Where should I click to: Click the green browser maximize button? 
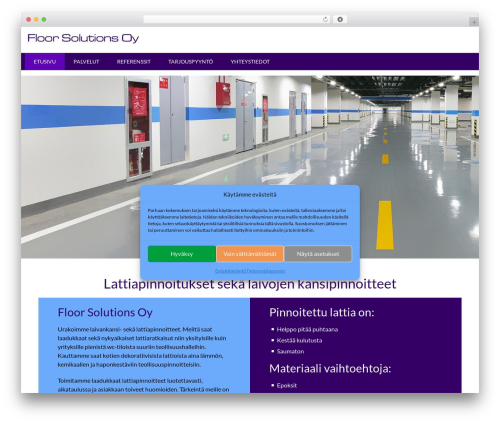point(44,20)
